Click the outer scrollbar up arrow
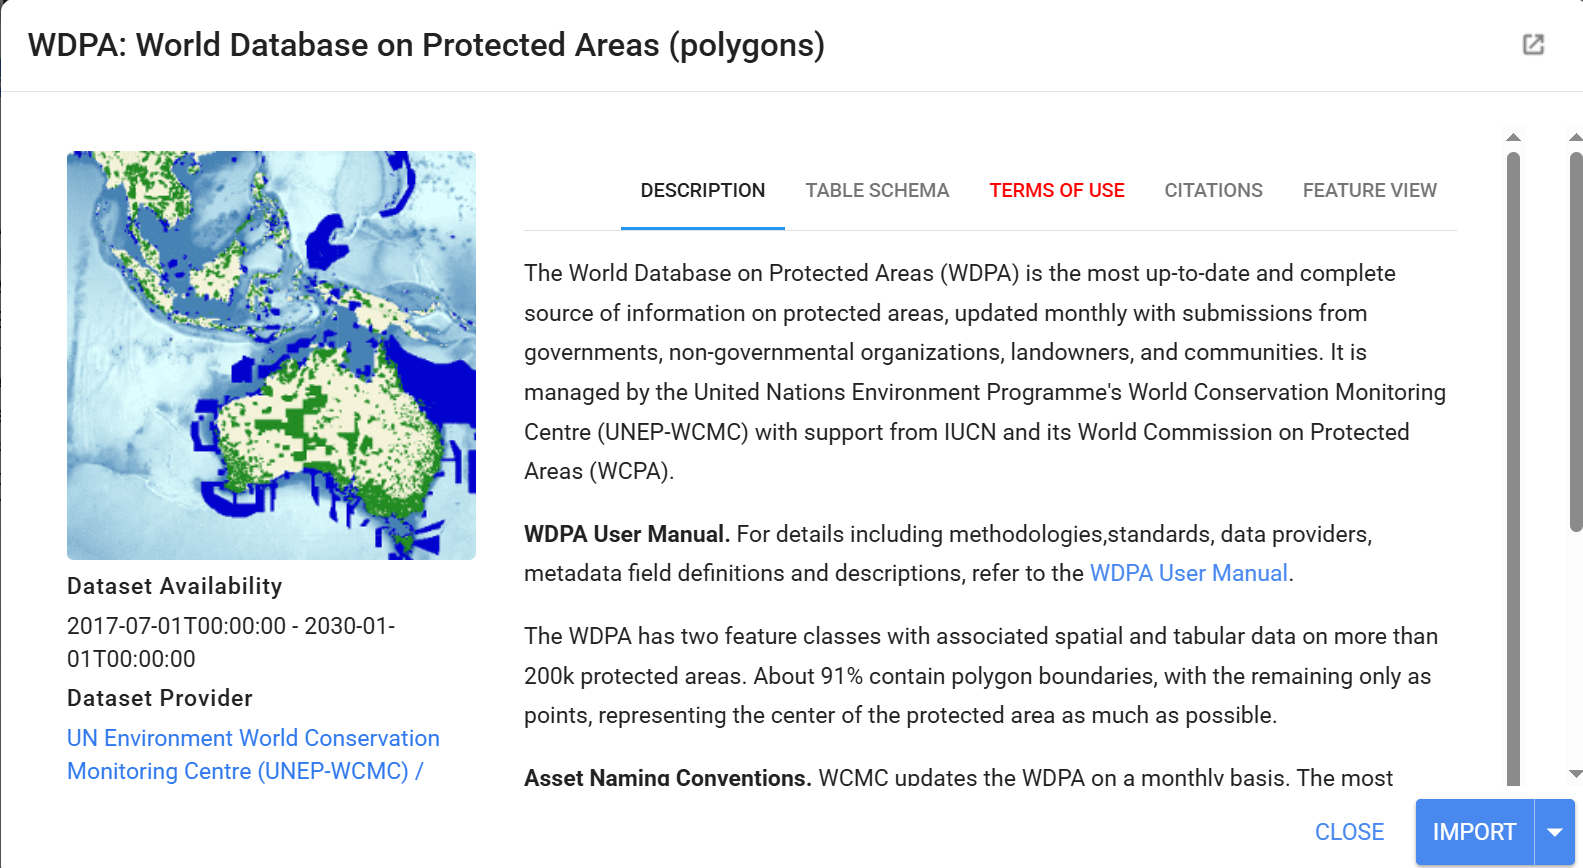Screen dimensions: 1583x868 click(x=1576, y=137)
